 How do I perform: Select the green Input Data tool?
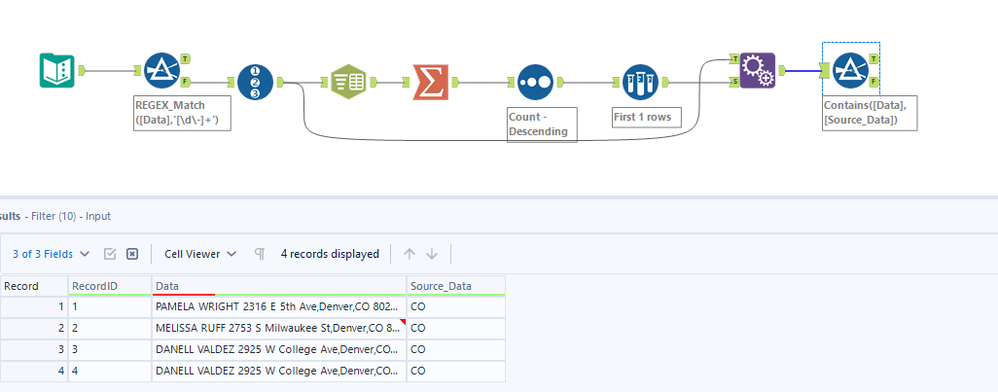coord(57,71)
